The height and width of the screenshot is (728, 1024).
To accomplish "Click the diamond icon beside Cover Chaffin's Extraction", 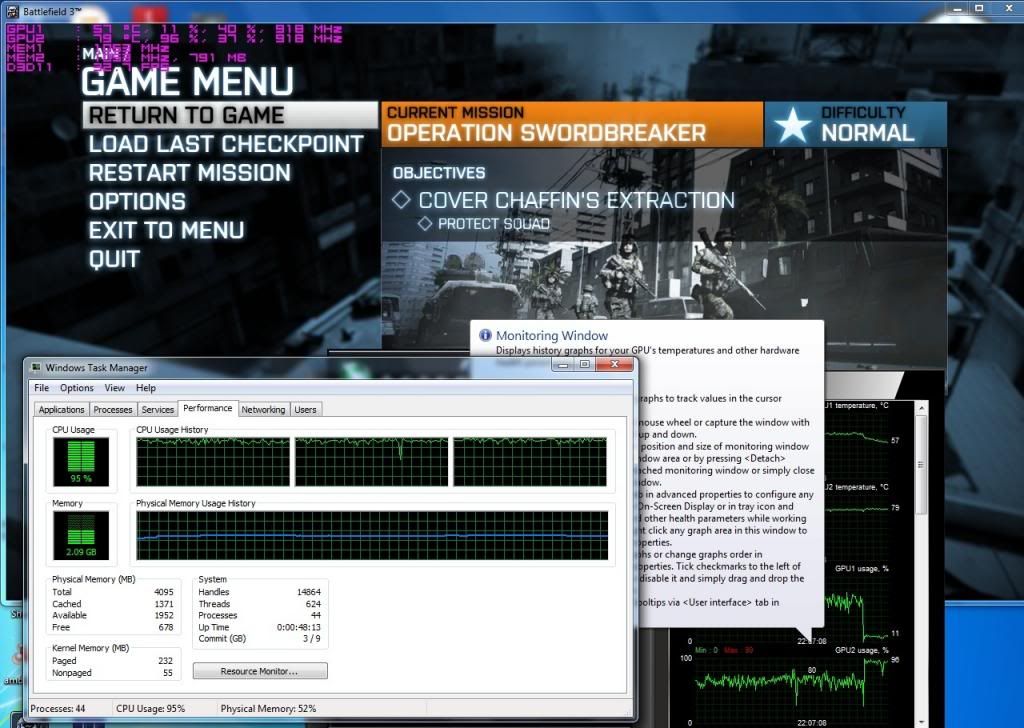I will [x=401, y=200].
